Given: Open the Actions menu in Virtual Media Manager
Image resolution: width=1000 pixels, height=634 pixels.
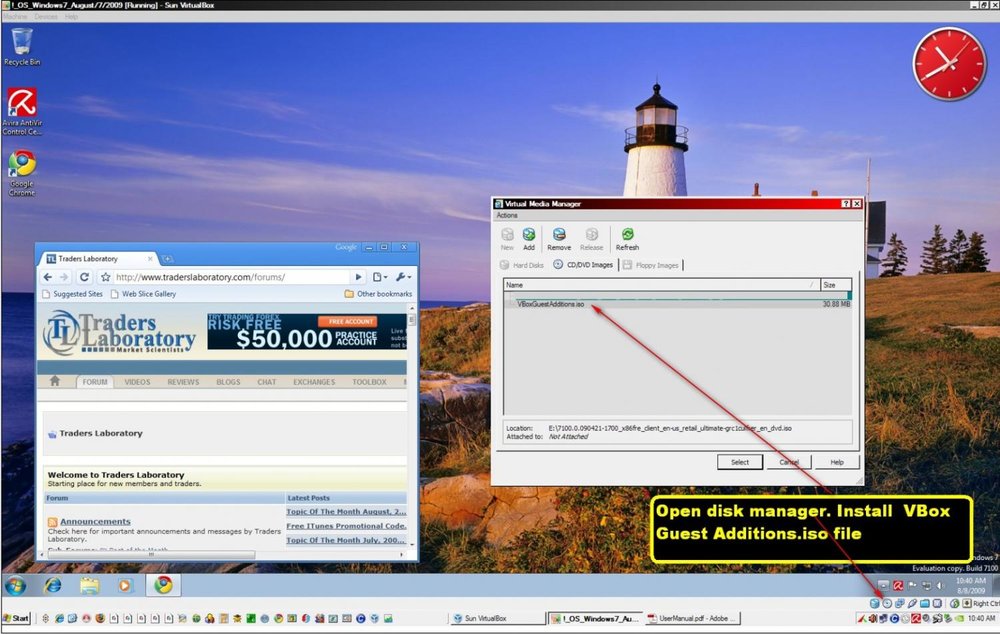Looking at the screenshot, I should (508, 216).
